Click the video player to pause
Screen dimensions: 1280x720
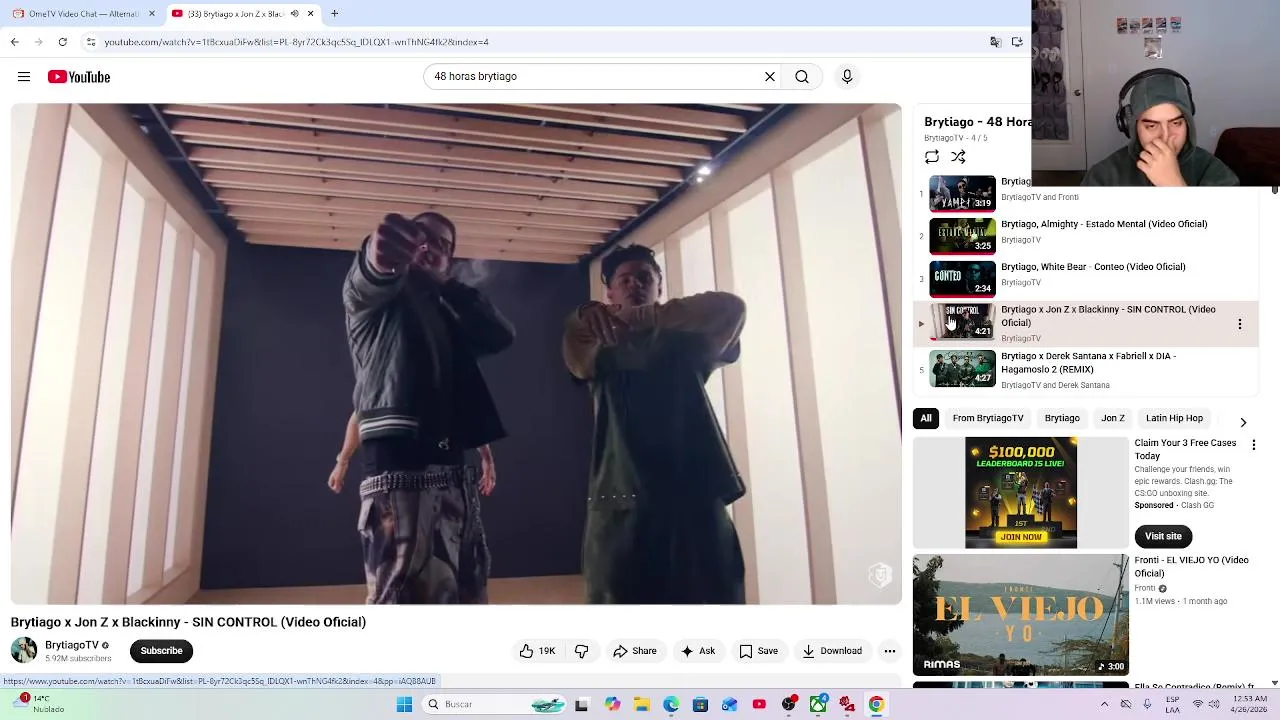click(x=456, y=354)
